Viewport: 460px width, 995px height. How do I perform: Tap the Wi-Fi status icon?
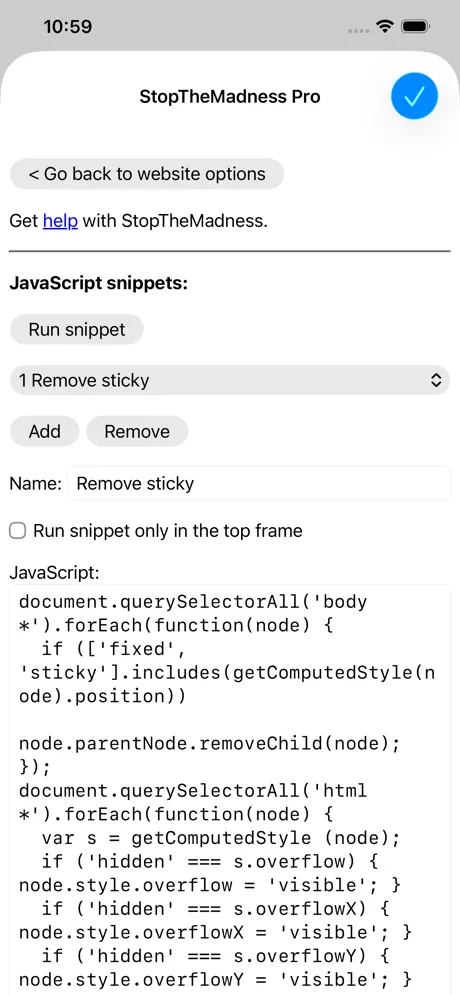tap(384, 27)
